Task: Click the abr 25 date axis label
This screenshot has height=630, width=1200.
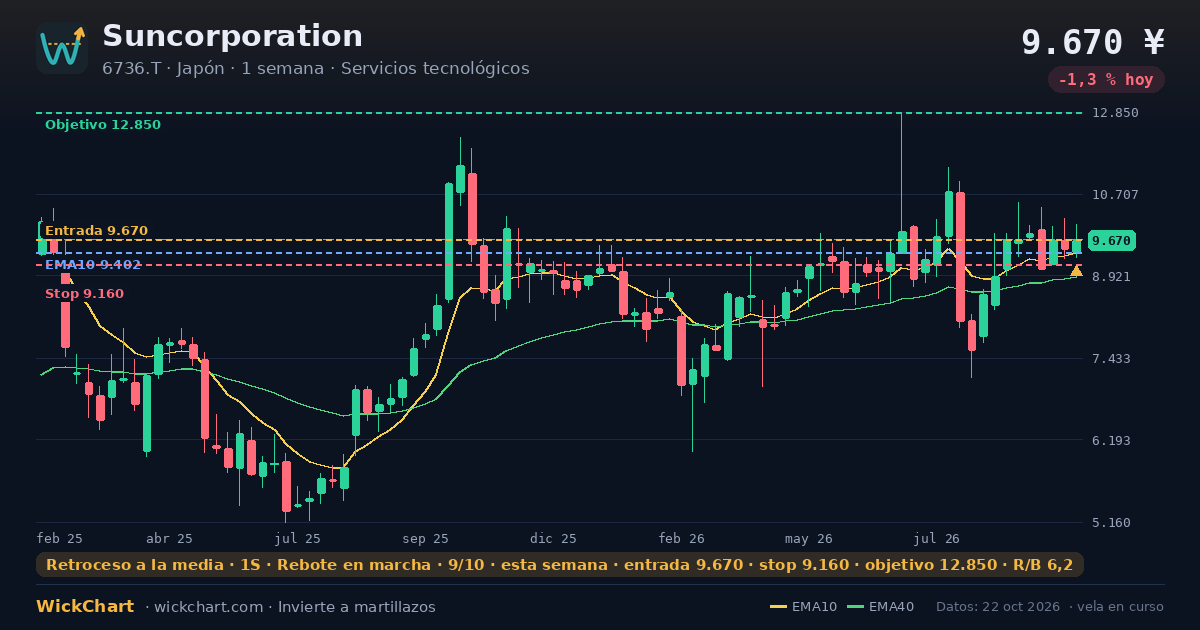Action: click(168, 539)
